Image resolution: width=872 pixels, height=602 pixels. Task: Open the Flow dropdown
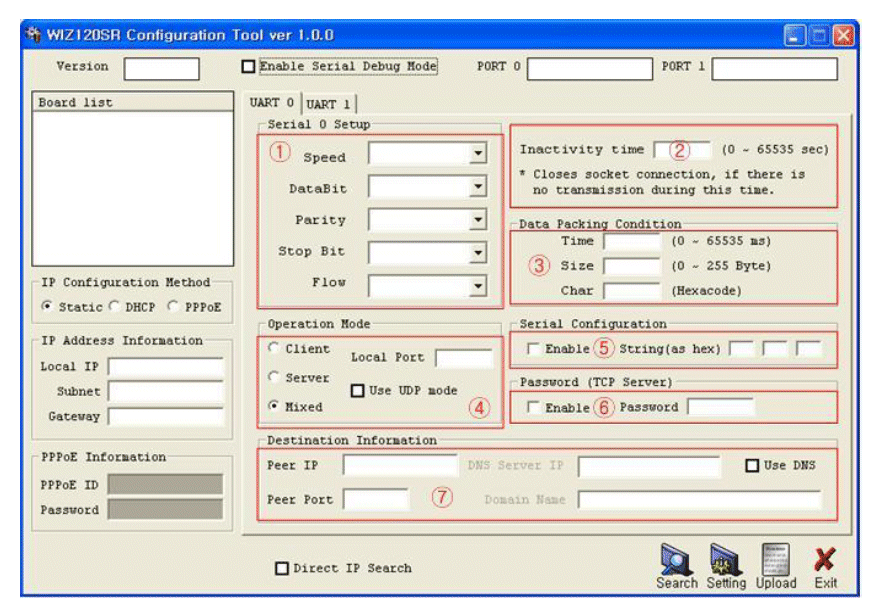478,287
